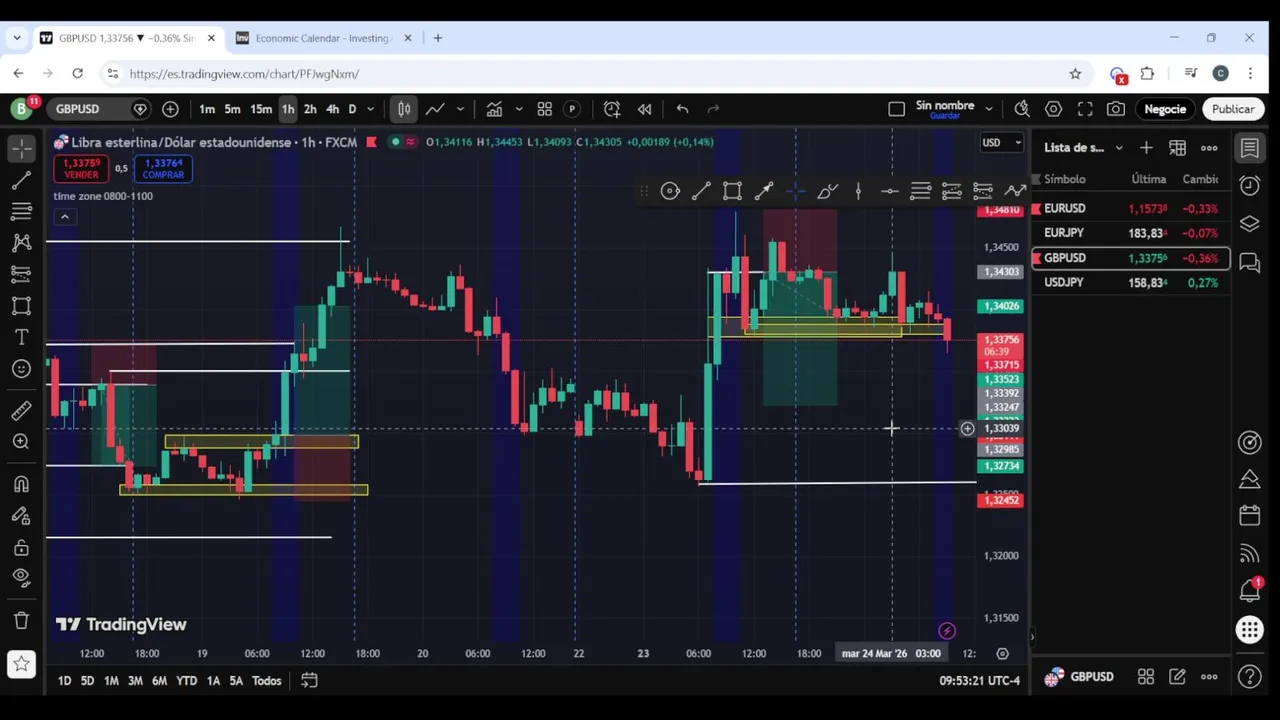Viewport: 1280px width, 720px height.
Task: Click the Publicar button
Action: tap(1233, 109)
